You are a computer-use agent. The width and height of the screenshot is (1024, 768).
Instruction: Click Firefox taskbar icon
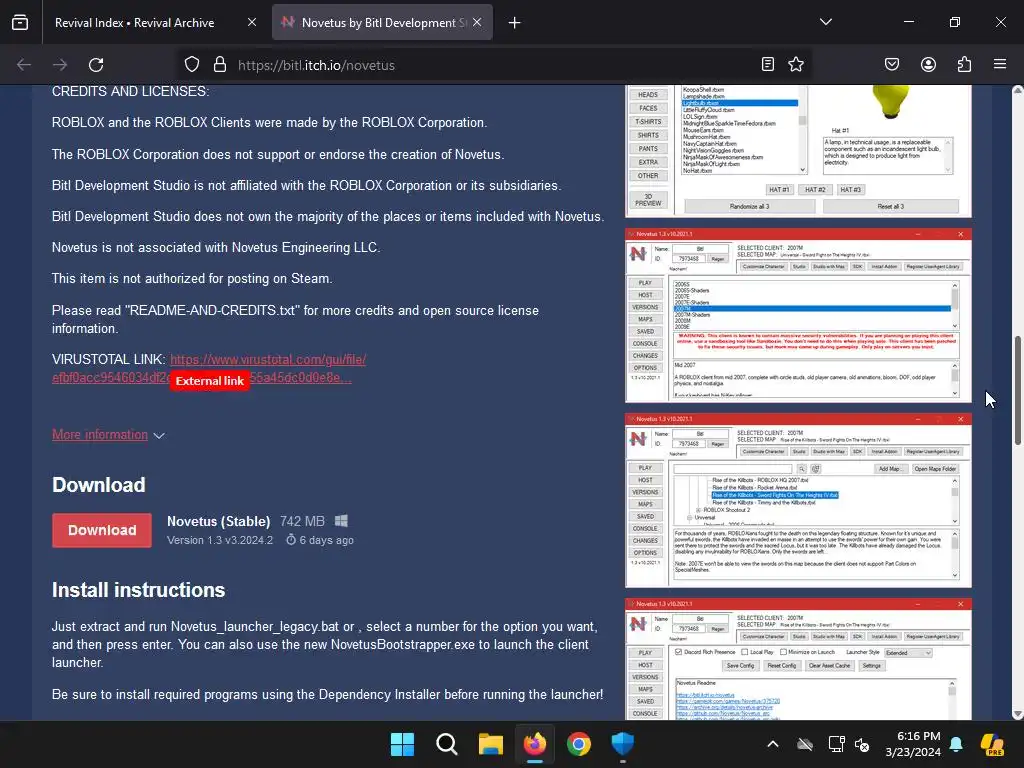pyautogui.click(x=535, y=744)
